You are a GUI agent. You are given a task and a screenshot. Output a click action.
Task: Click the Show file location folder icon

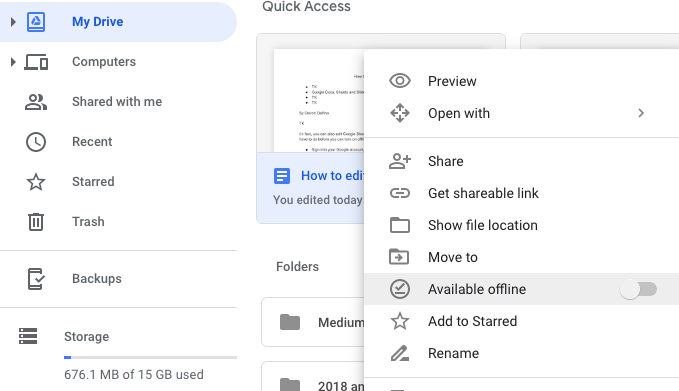(x=400, y=225)
